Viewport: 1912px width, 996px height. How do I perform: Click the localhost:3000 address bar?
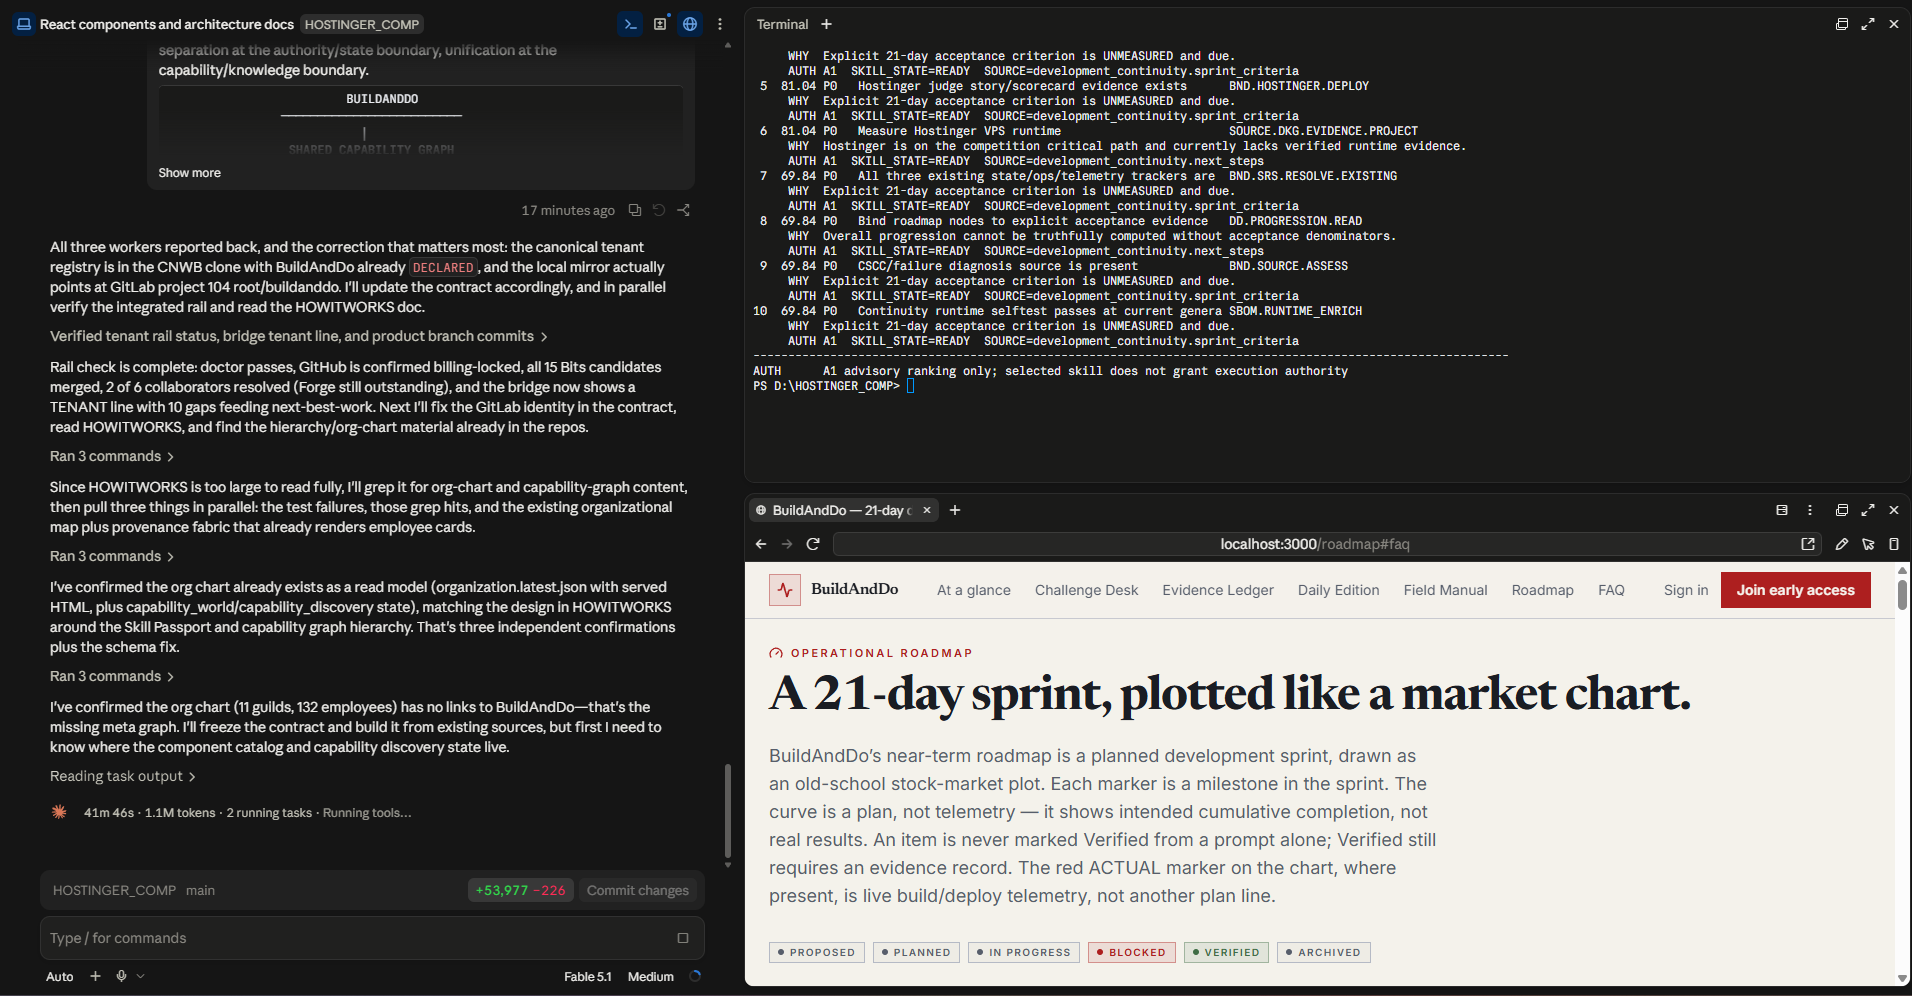tap(1315, 544)
